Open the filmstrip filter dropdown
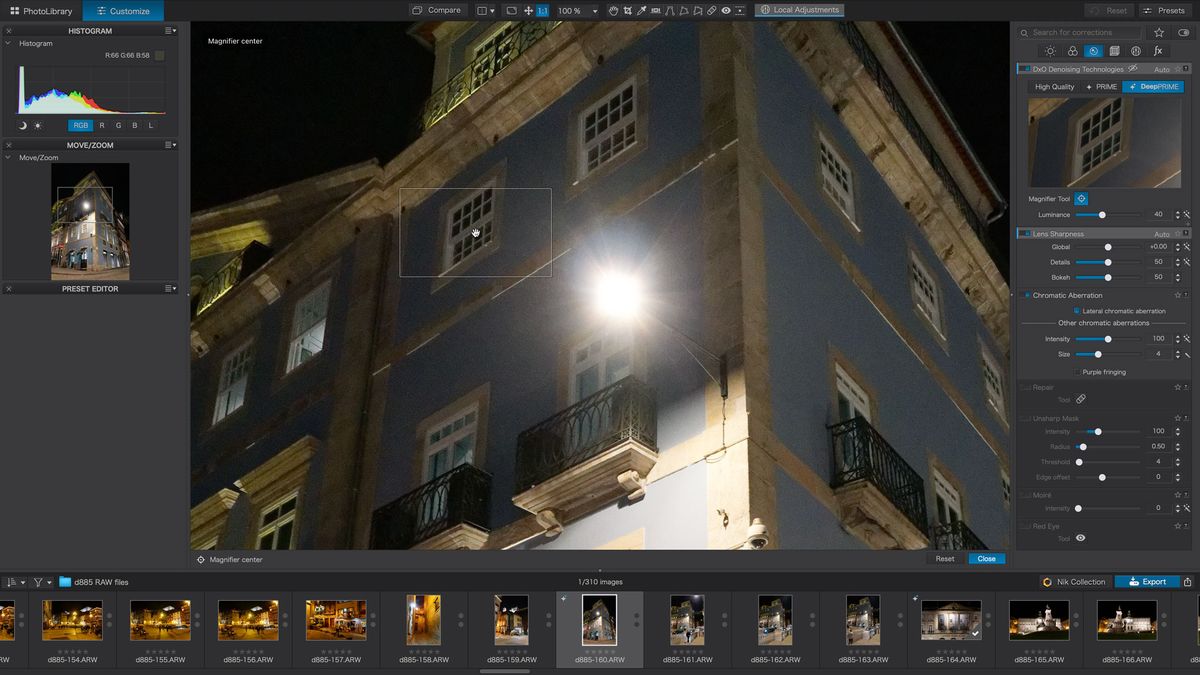Screen dimensions: 1200x675 click(x=41, y=582)
